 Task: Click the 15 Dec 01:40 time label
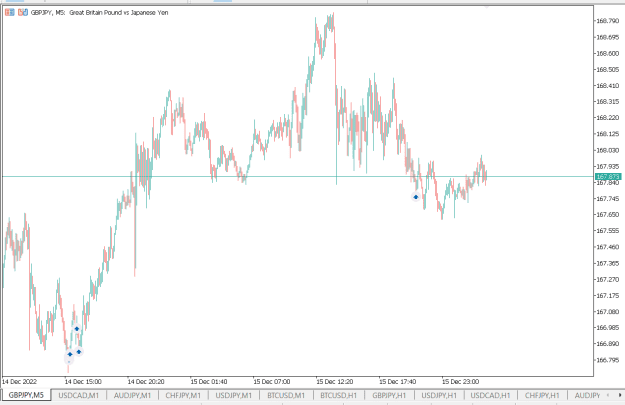[x=209, y=382]
